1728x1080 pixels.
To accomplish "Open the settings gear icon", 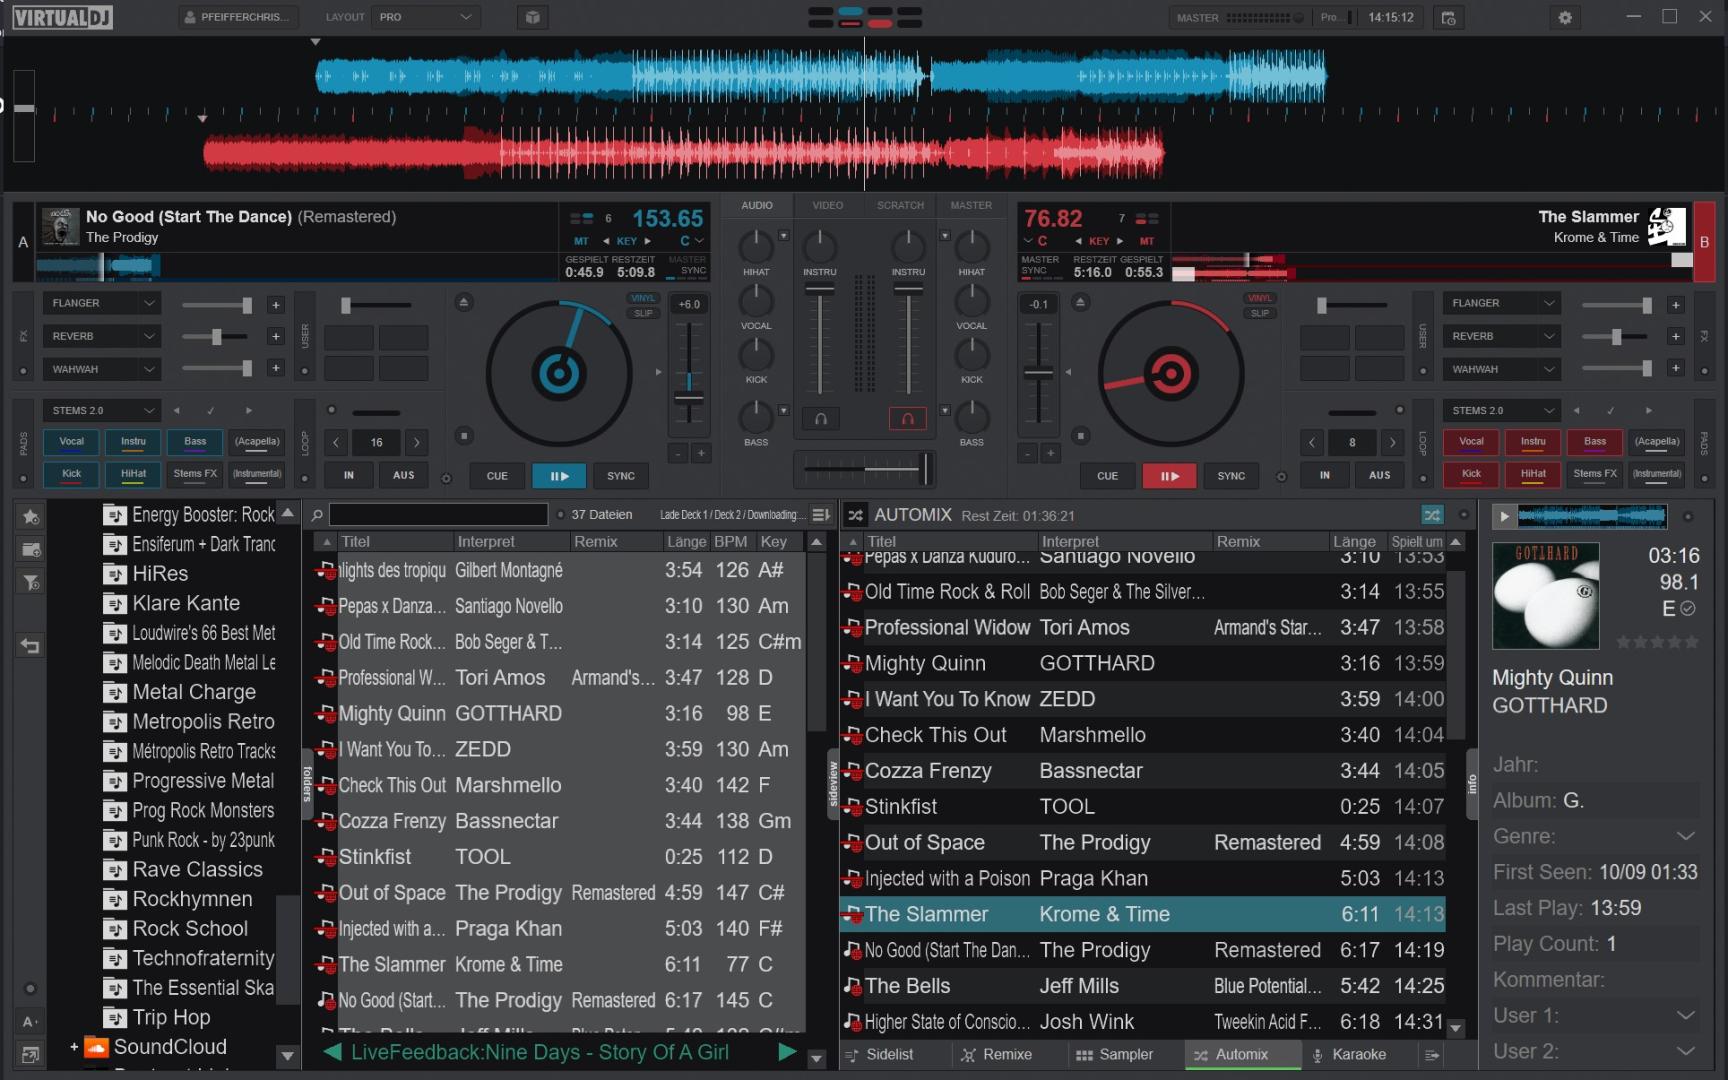I will click(x=1565, y=17).
